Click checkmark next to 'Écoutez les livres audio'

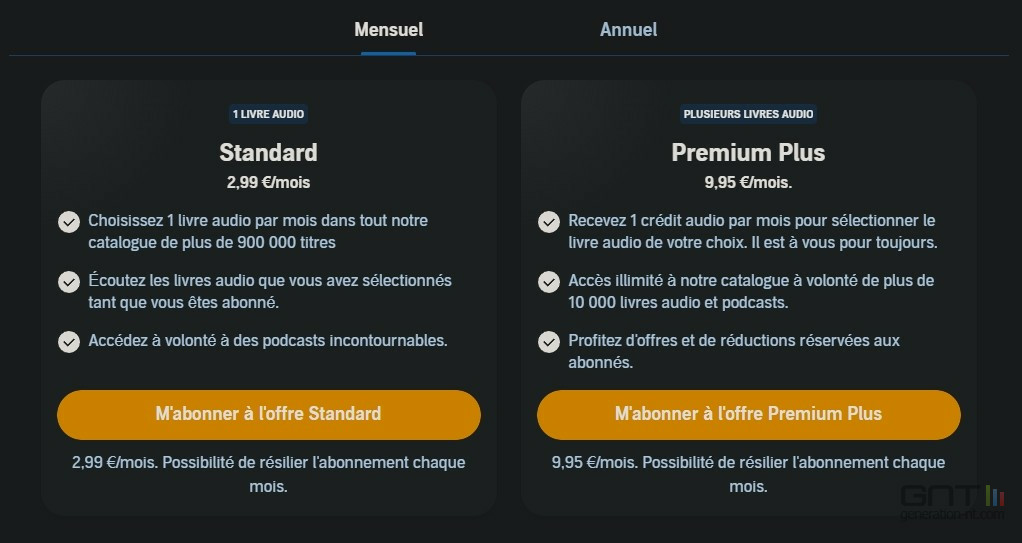(68, 282)
